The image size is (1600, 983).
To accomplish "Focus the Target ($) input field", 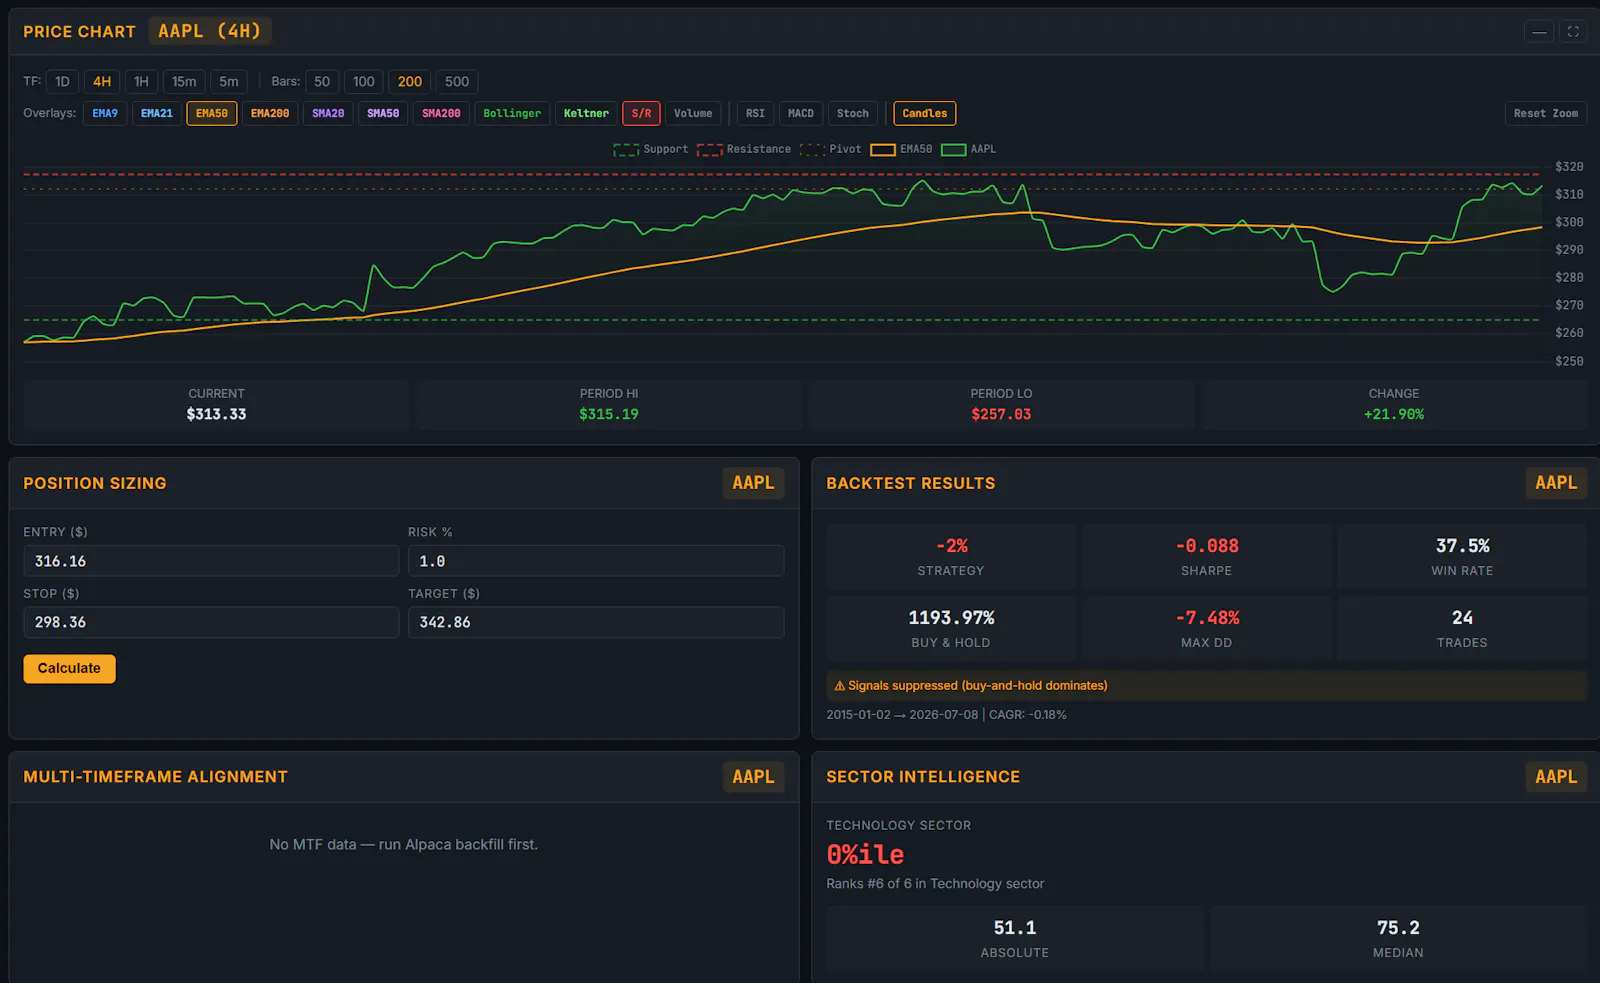I will click(x=596, y=622).
